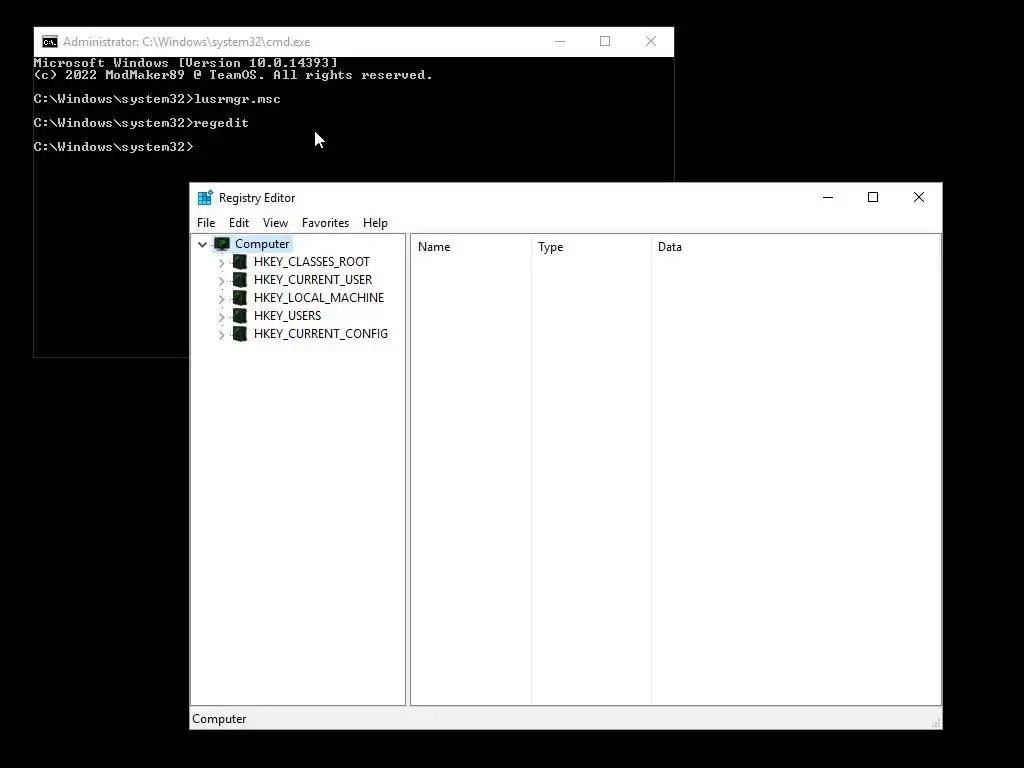
Task: Expand HKEY_CURRENT_CONFIG chevron
Action: tap(221, 334)
